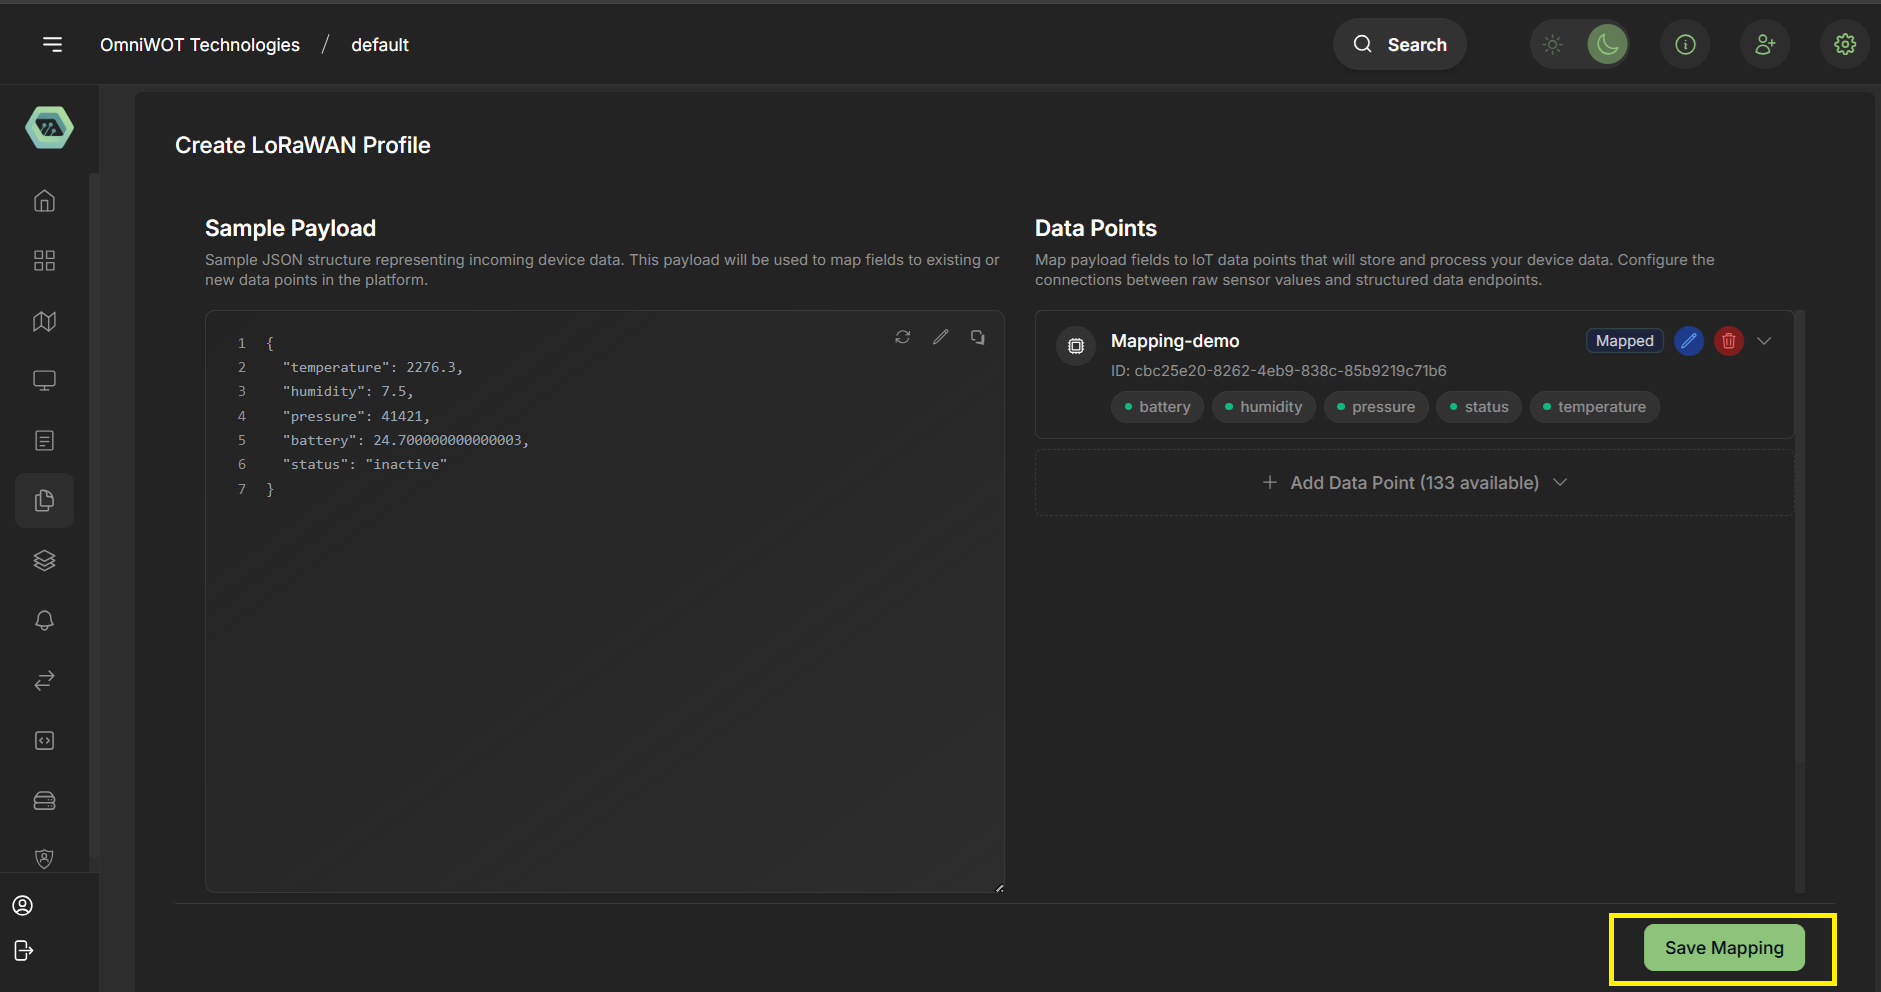Screen dimensions: 1881x992
Task: Select the map icon in sidebar
Action: click(44, 321)
